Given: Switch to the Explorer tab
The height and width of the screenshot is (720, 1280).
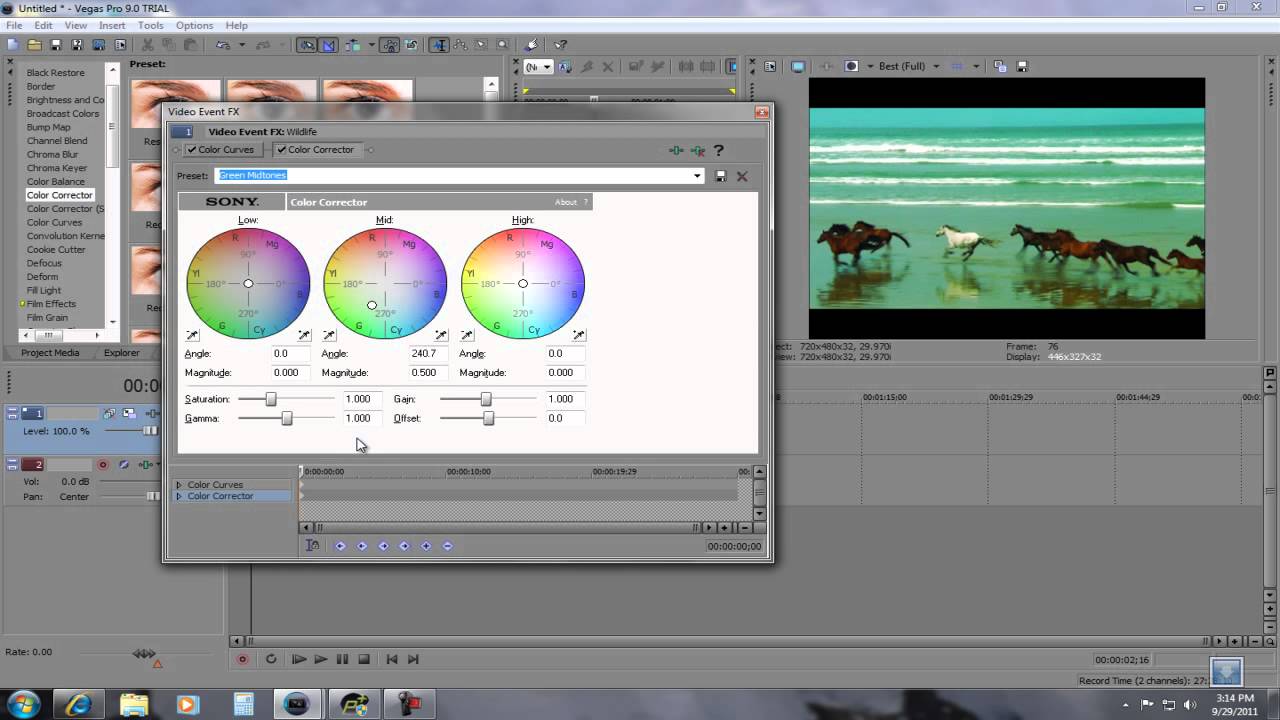Looking at the screenshot, I should pos(122,353).
